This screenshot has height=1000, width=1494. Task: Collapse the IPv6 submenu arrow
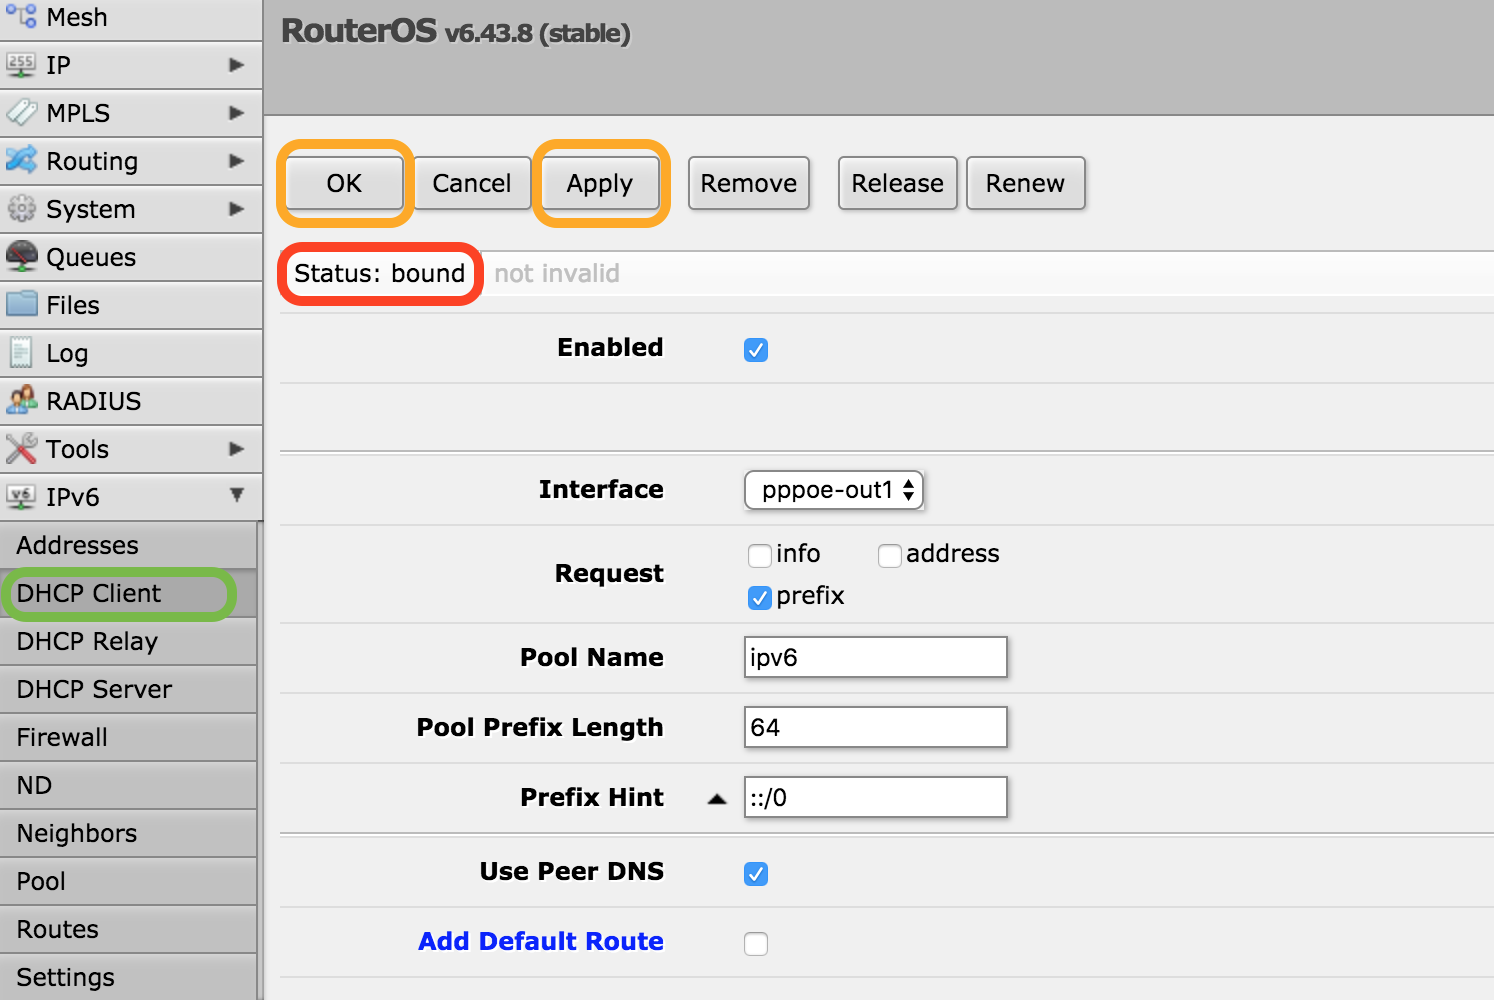click(x=237, y=495)
